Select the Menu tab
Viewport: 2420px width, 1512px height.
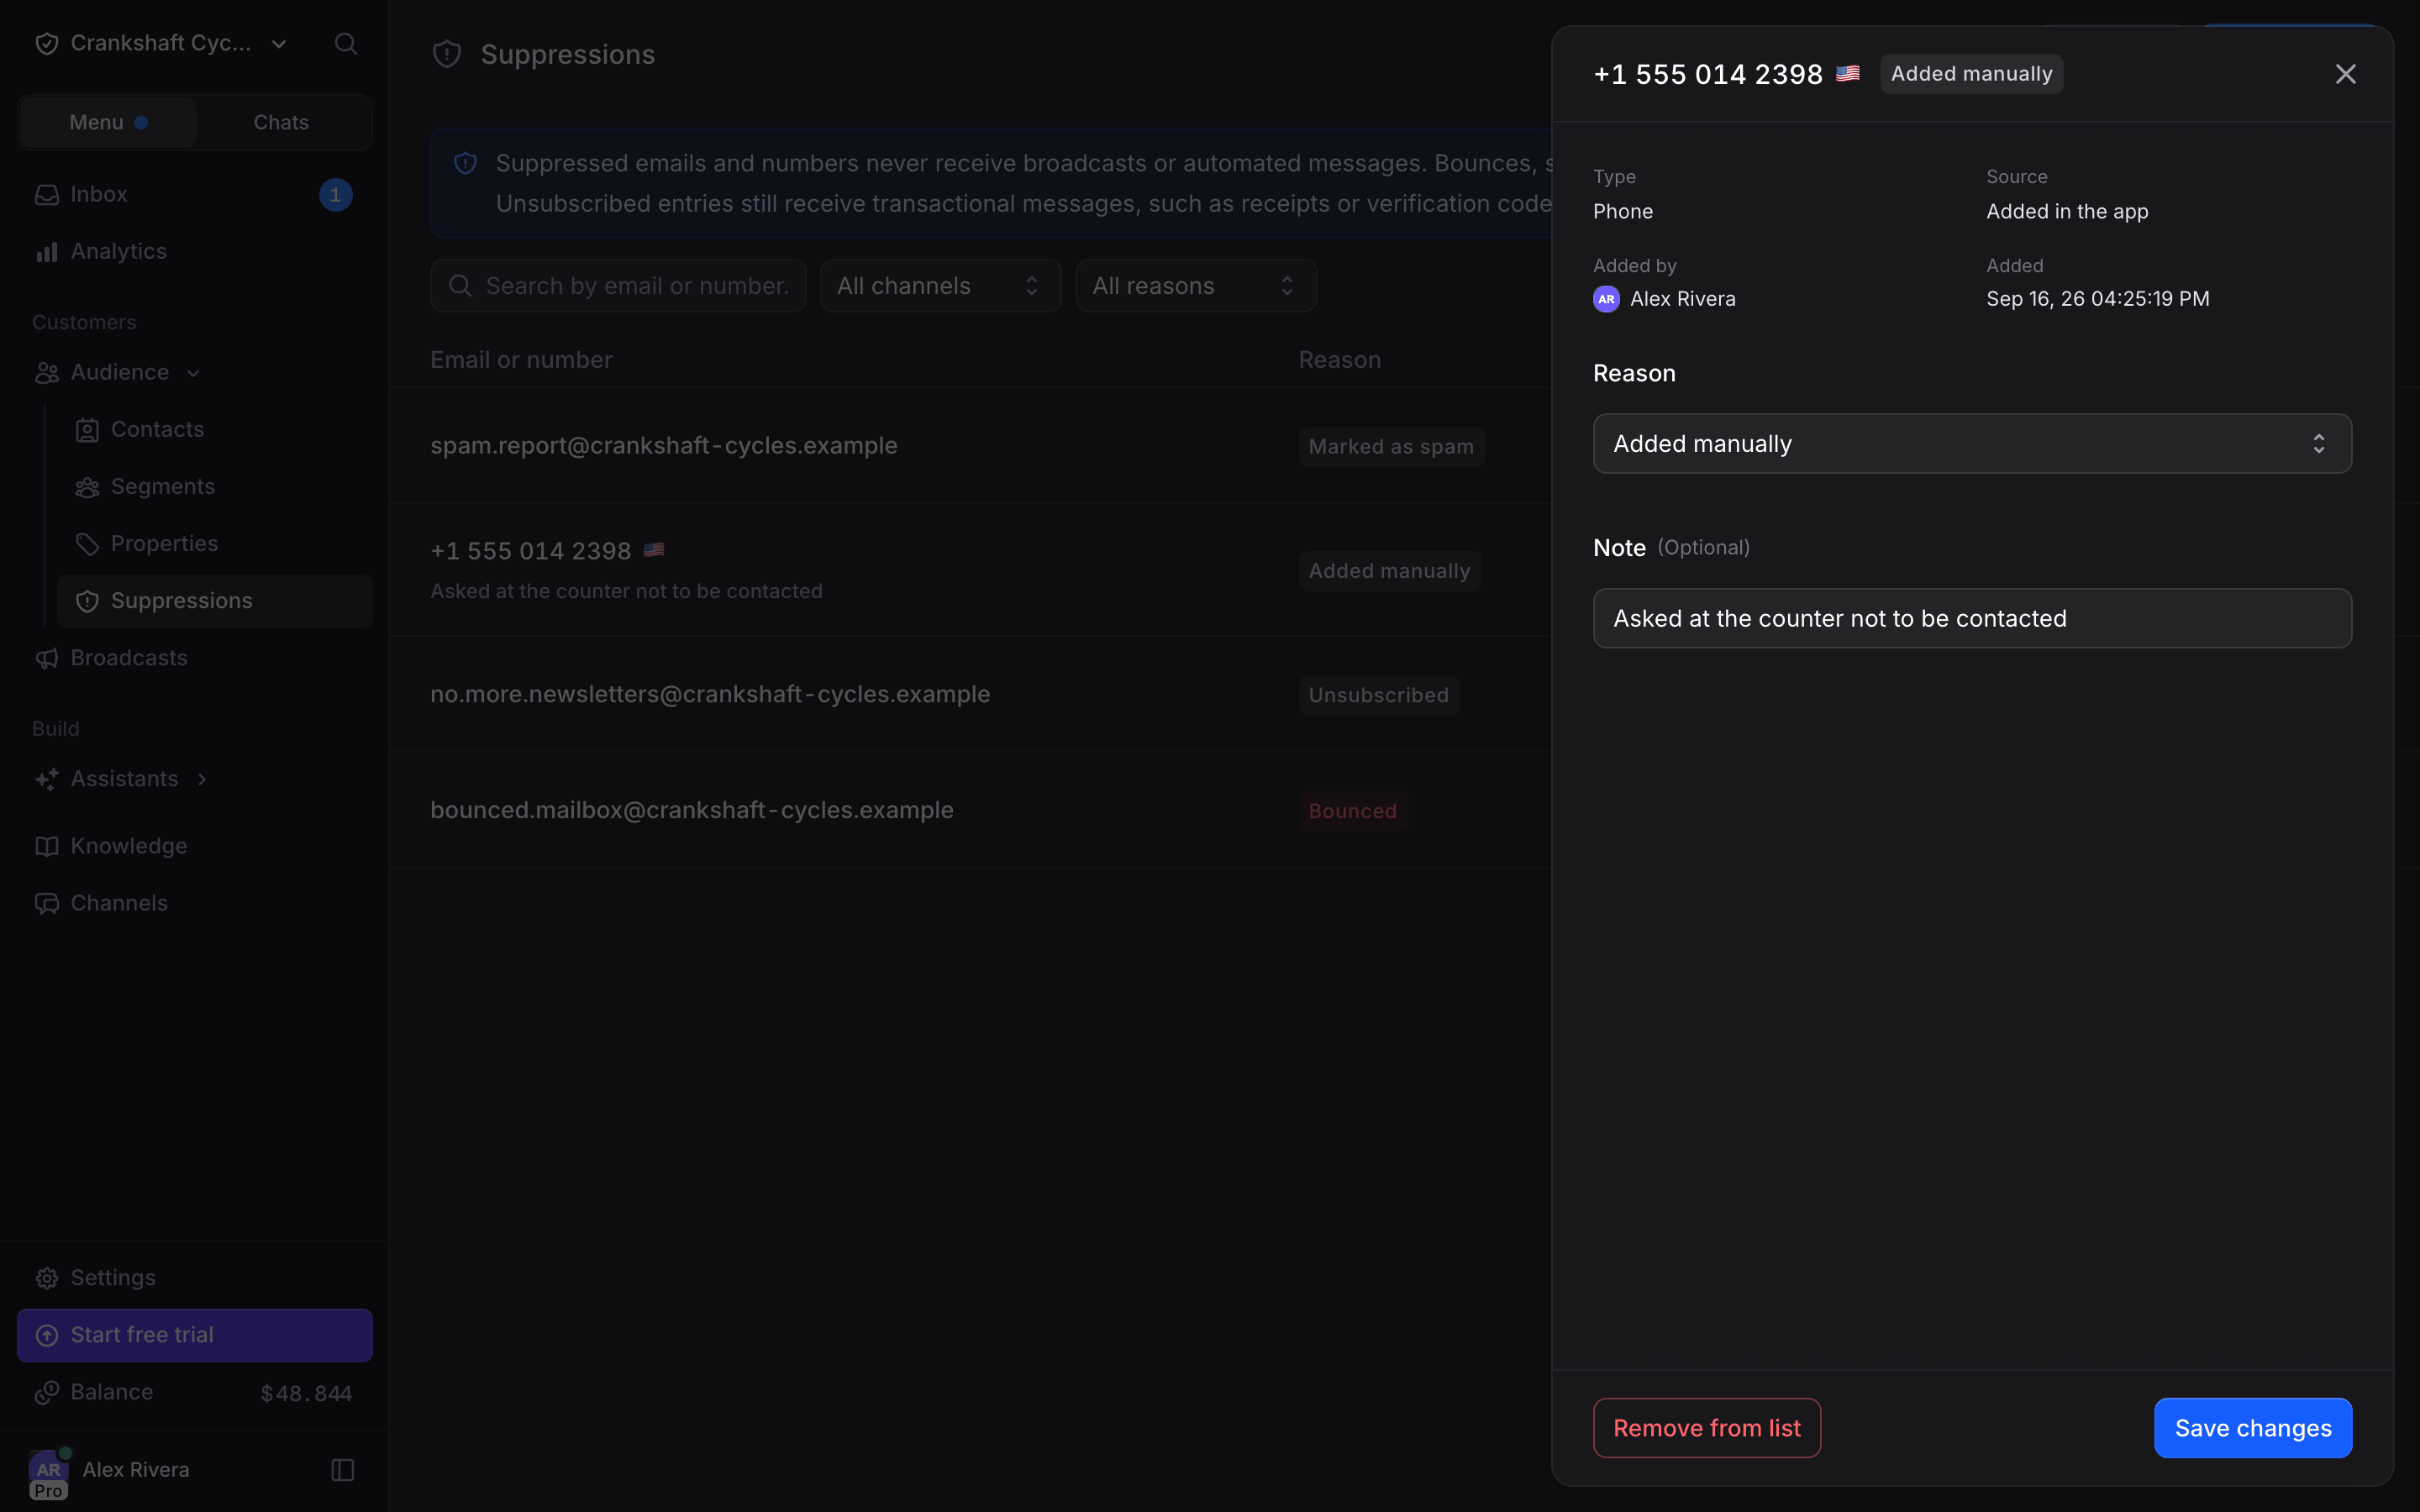[108, 123]
